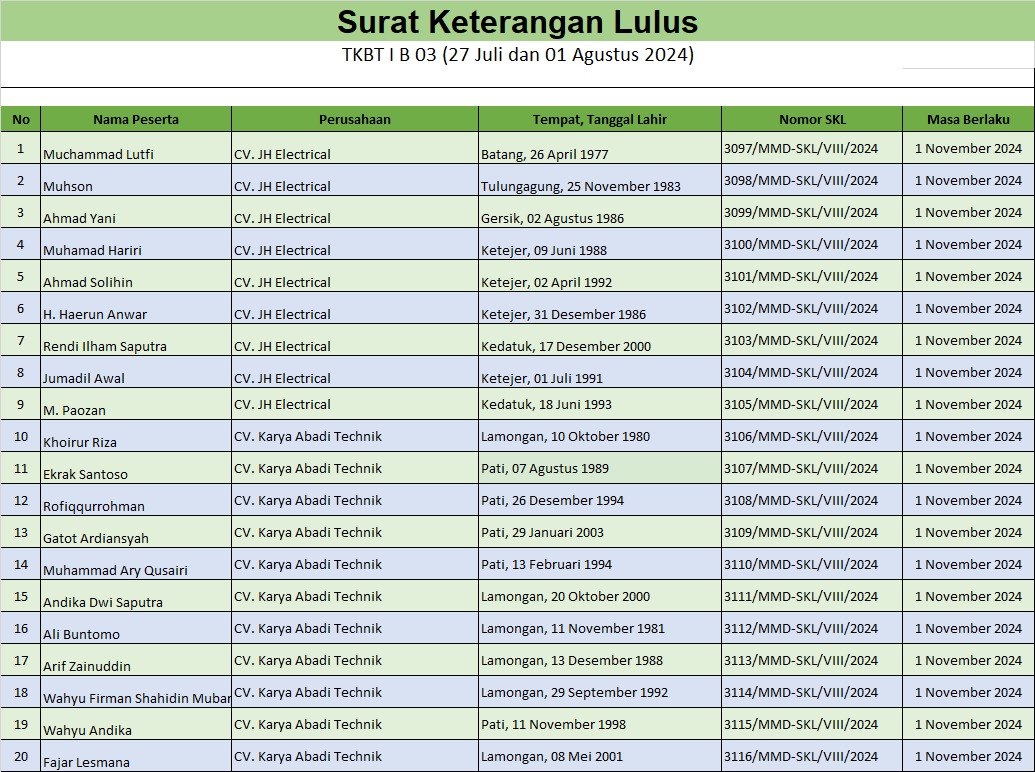1035x772 pixels.
Task: Select SKL number '3097/MMD-SKL/VIII/2024'
Action: [x=812, y=148]
